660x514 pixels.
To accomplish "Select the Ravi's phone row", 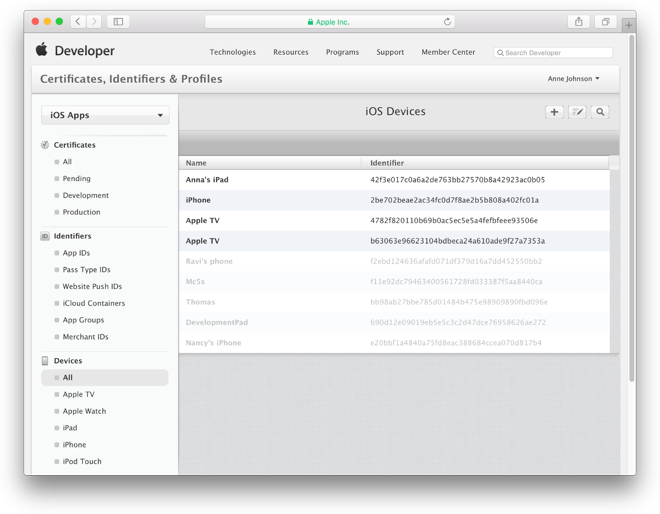I will pyautogui.click(x=394, y=261).
